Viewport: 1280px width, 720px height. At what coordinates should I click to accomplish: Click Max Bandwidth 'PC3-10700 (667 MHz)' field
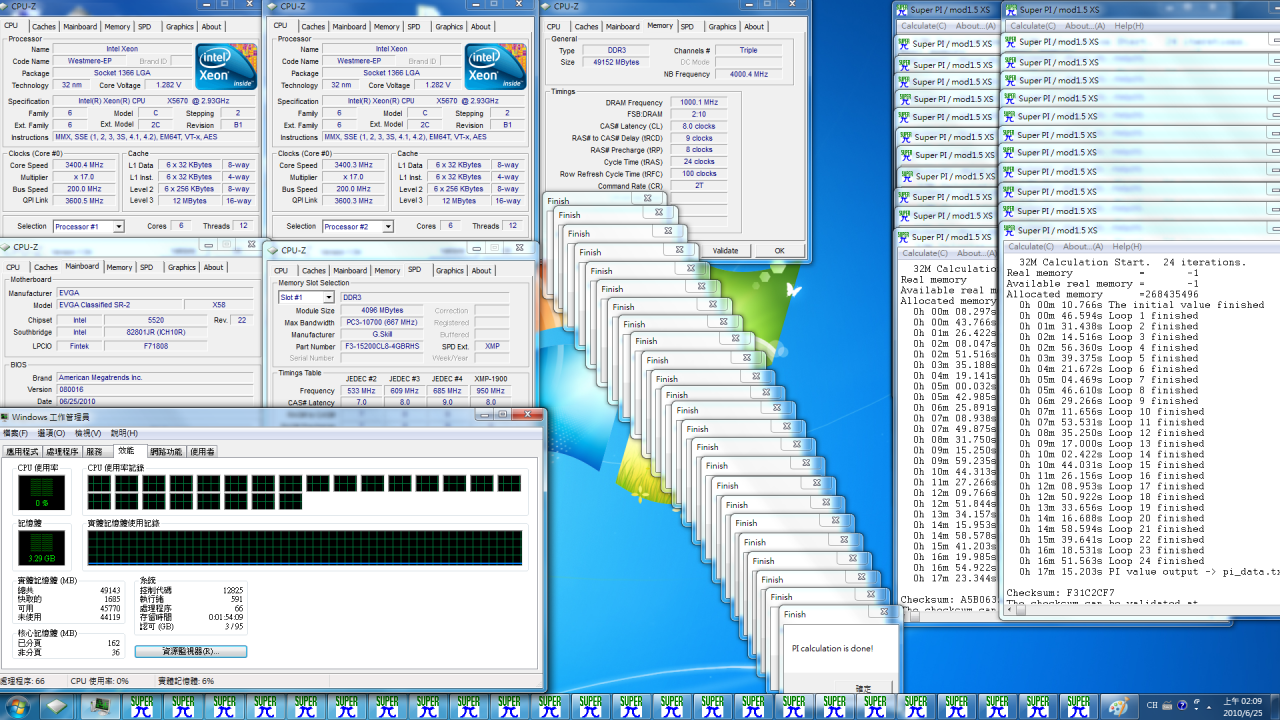384,322
